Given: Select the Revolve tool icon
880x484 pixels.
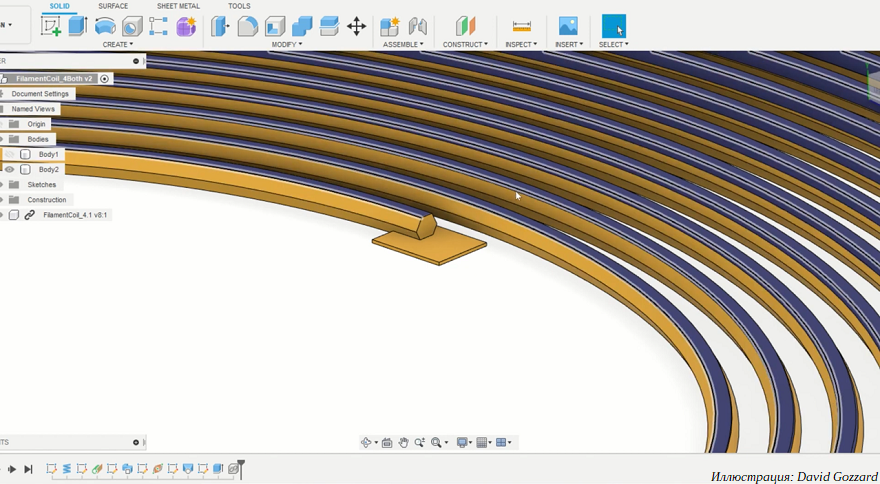Looking at the screenshot, I should 105,26.
